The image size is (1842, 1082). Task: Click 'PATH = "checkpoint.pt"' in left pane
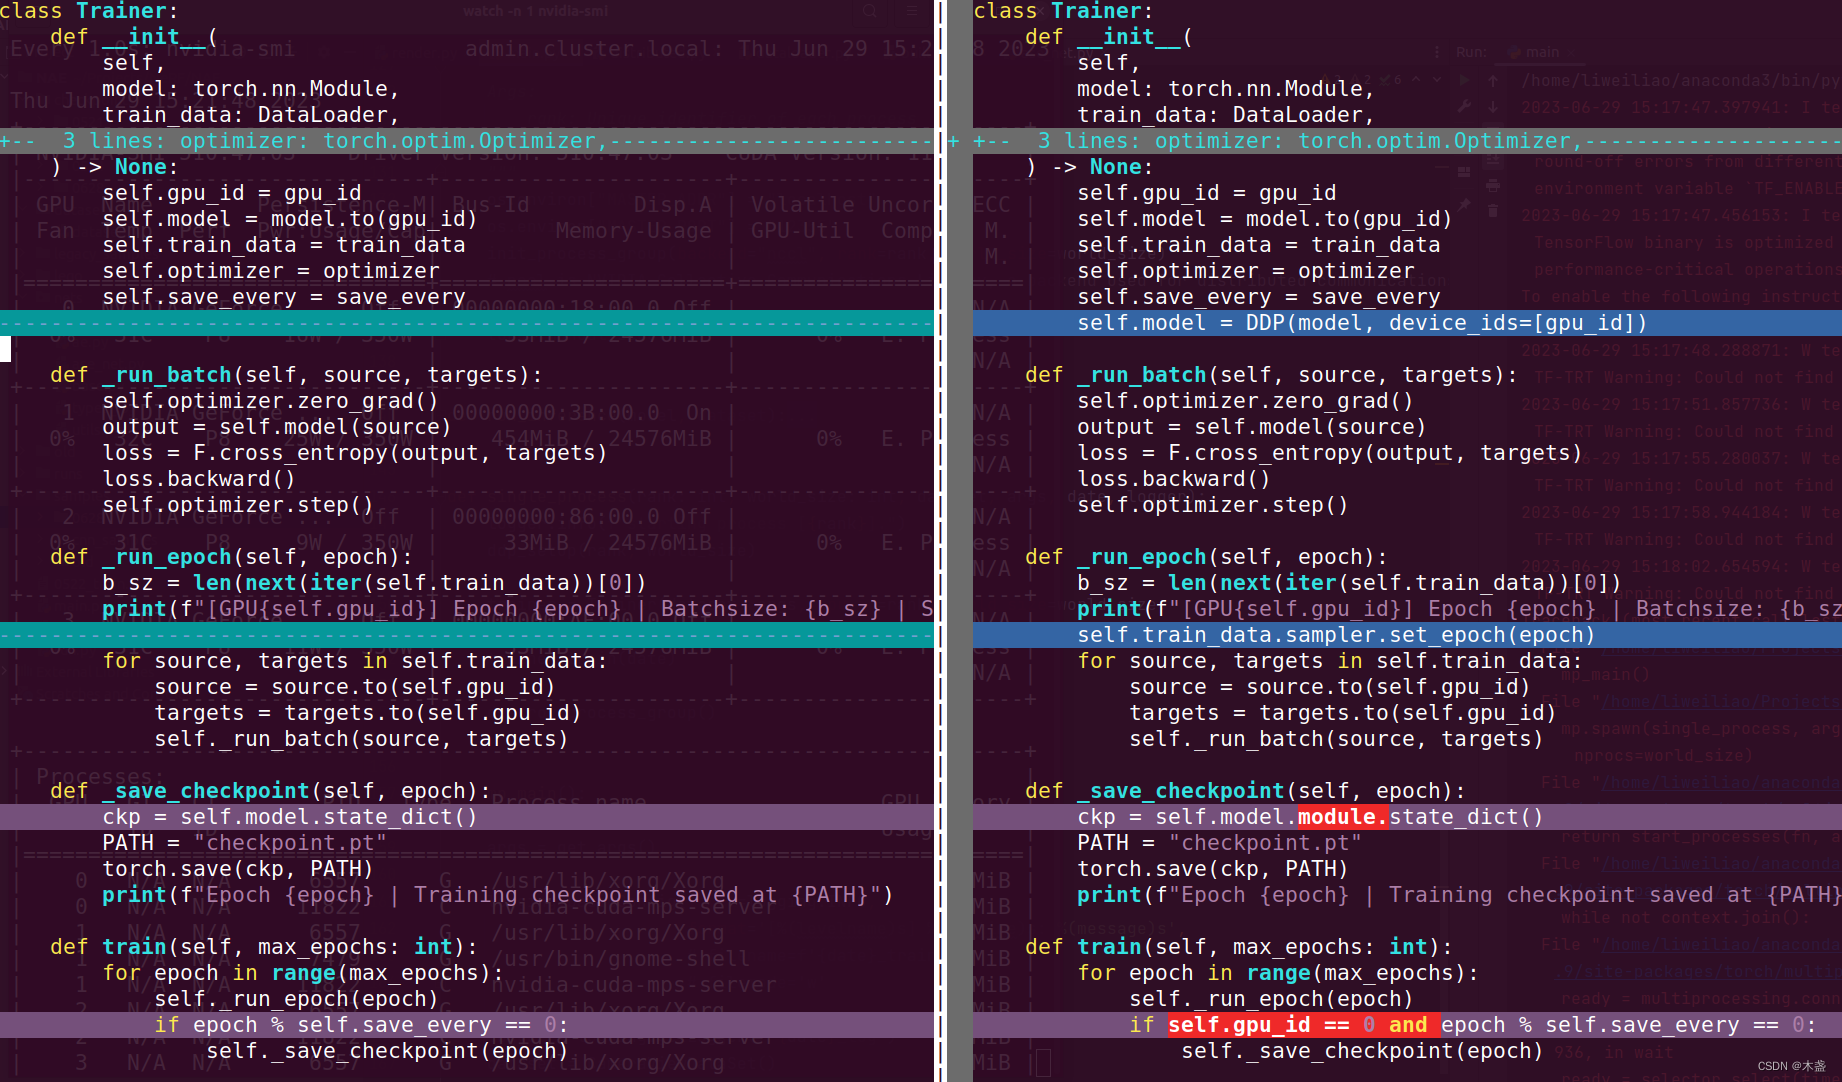click(245, 843)
